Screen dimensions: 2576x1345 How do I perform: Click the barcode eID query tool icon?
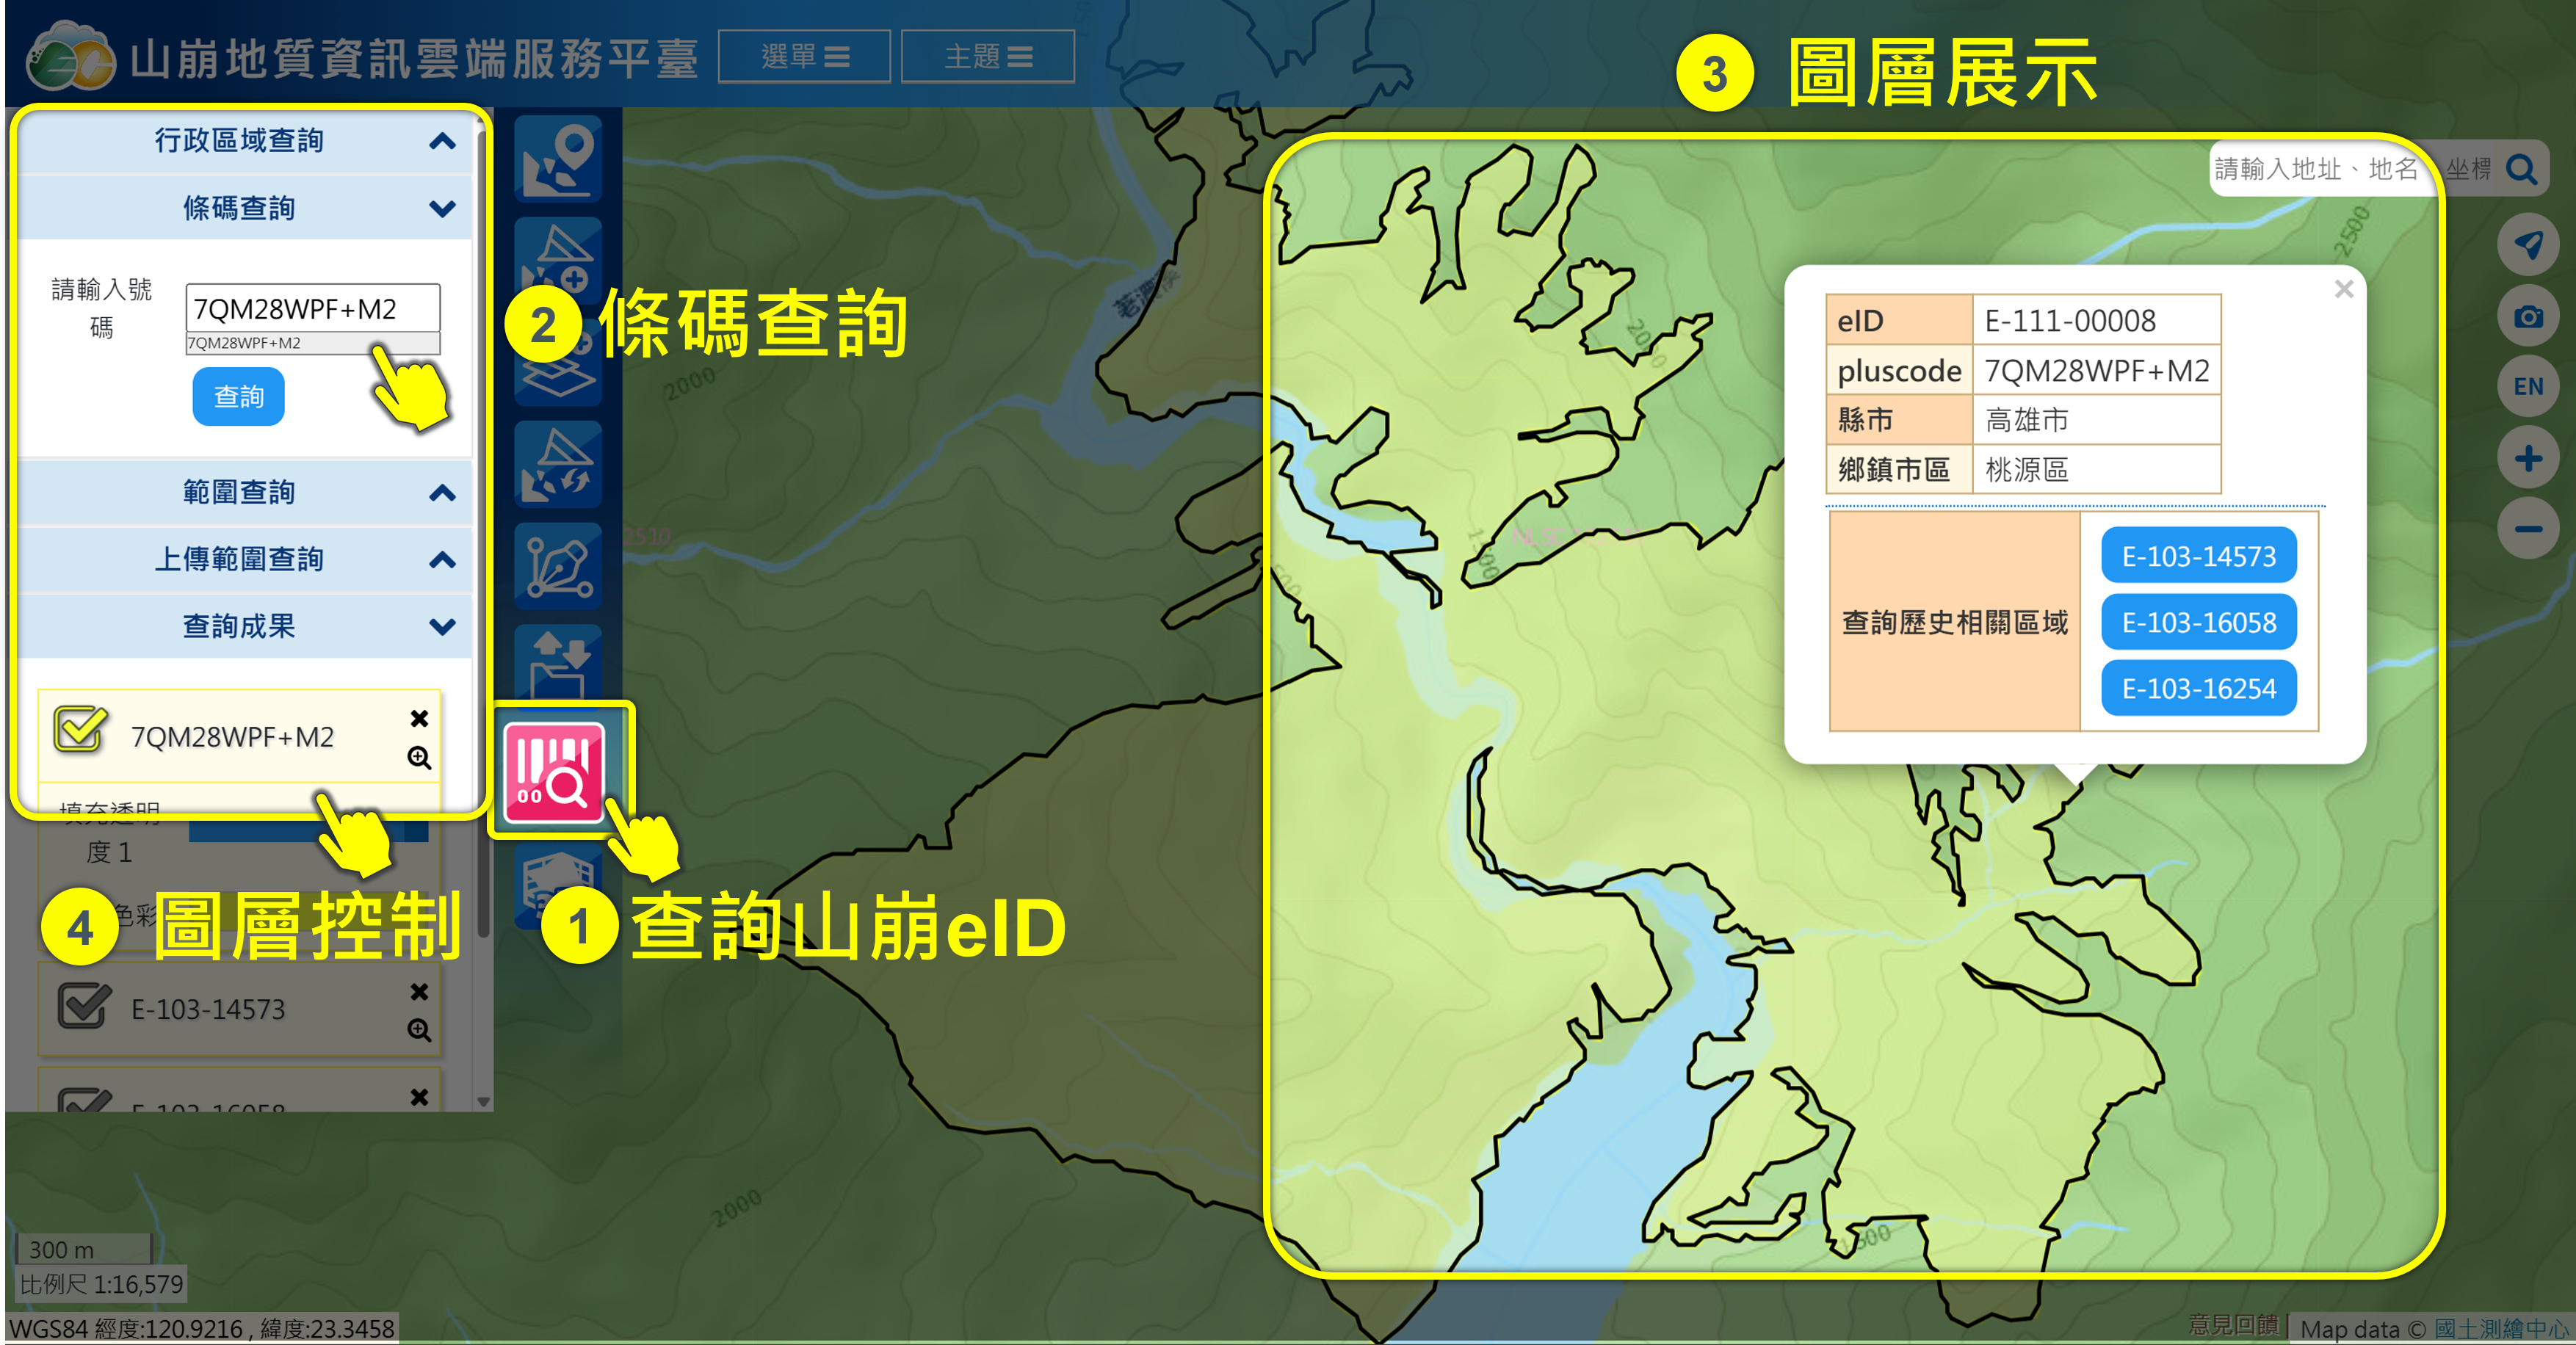coord(555,772)
